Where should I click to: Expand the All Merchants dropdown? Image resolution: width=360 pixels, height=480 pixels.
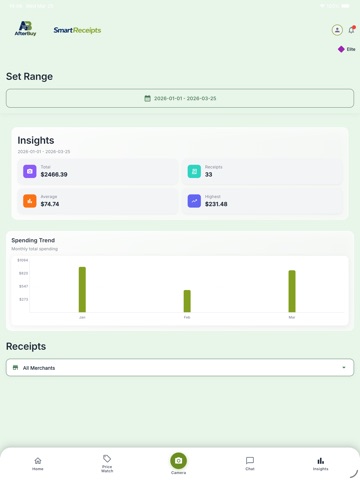click(x=180, y=368)
